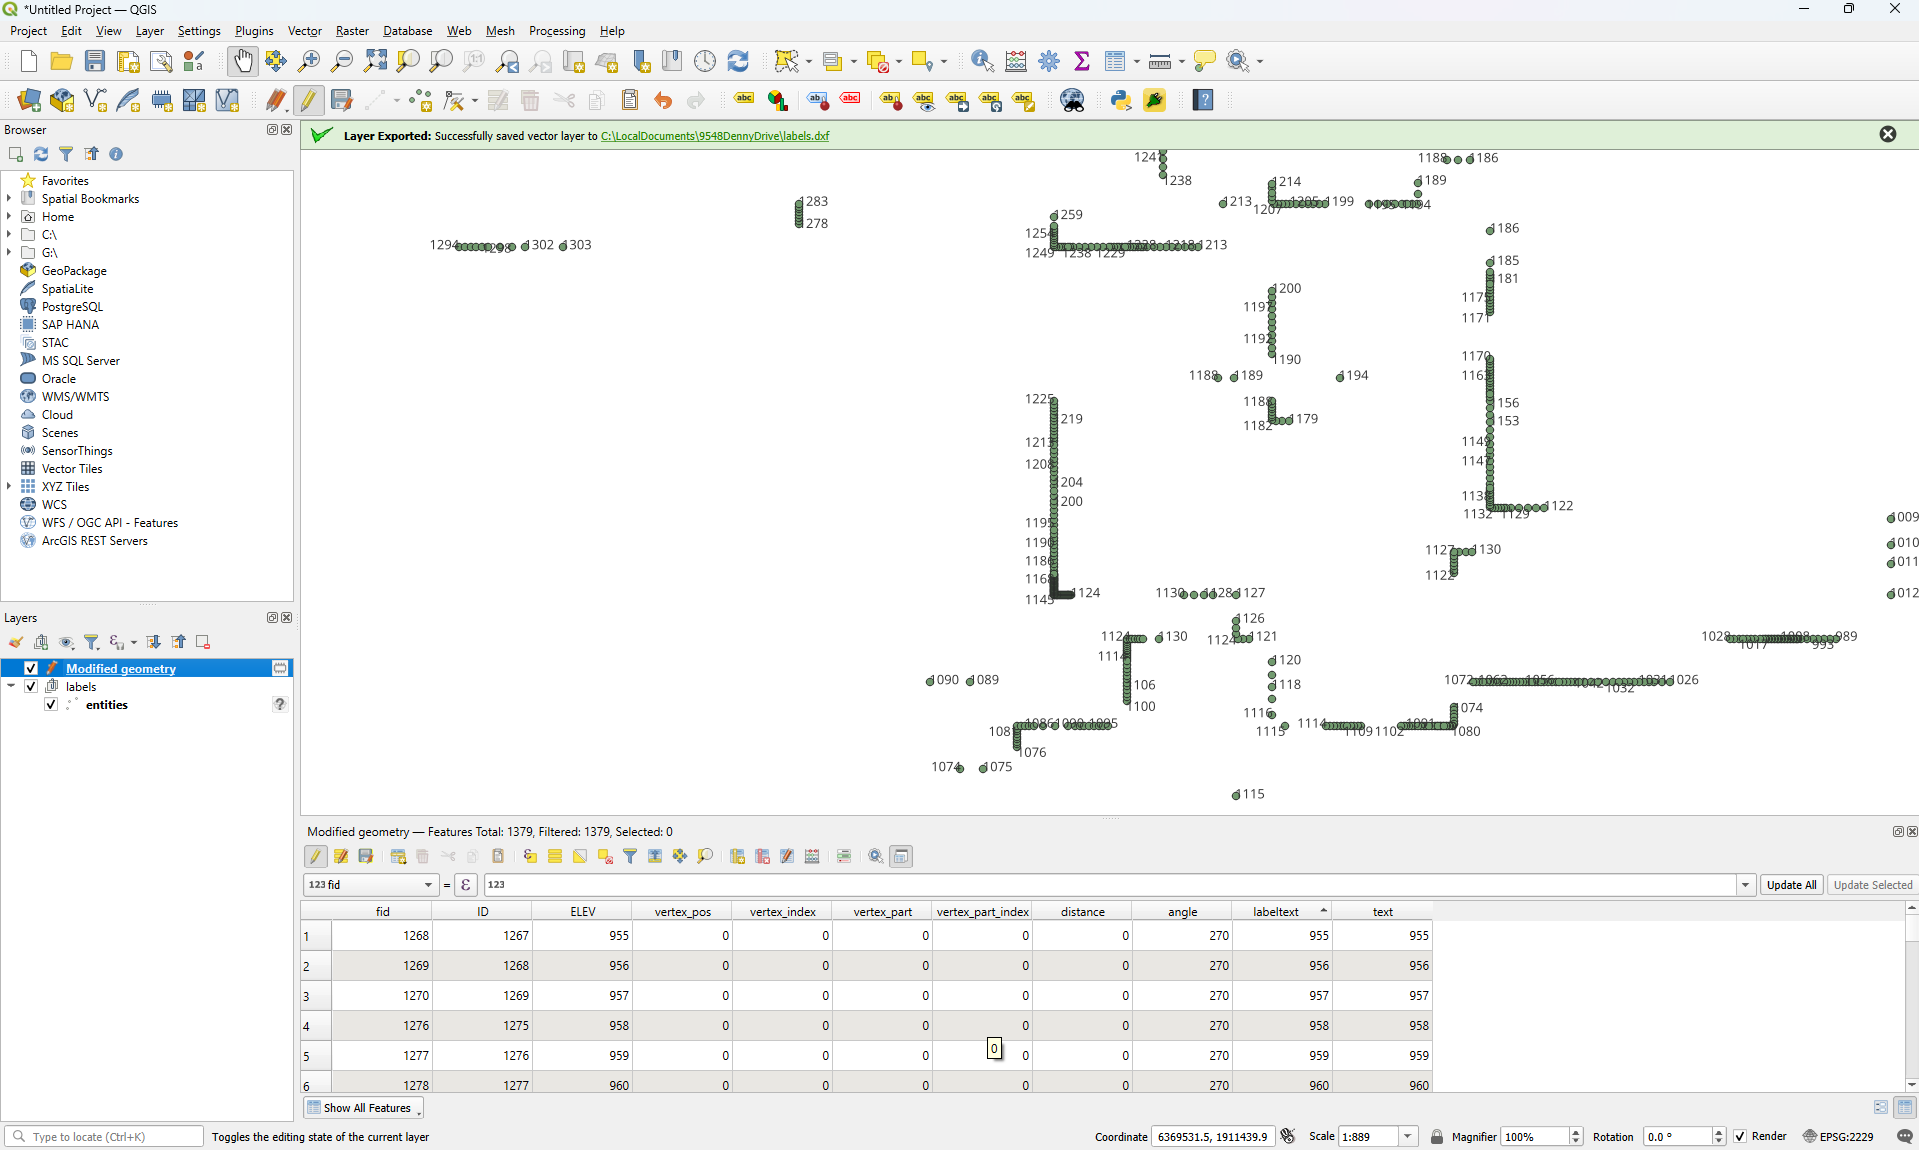
Task: Click the Save Project floppy icon
Action: coord(95,62)
